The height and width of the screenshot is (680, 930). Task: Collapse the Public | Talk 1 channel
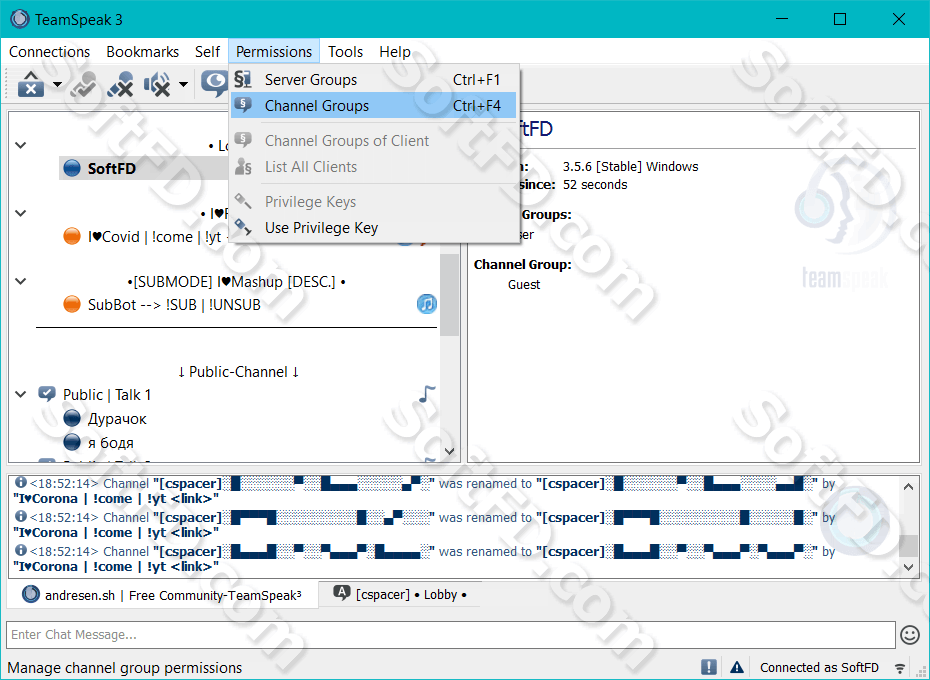pos(21,395)
